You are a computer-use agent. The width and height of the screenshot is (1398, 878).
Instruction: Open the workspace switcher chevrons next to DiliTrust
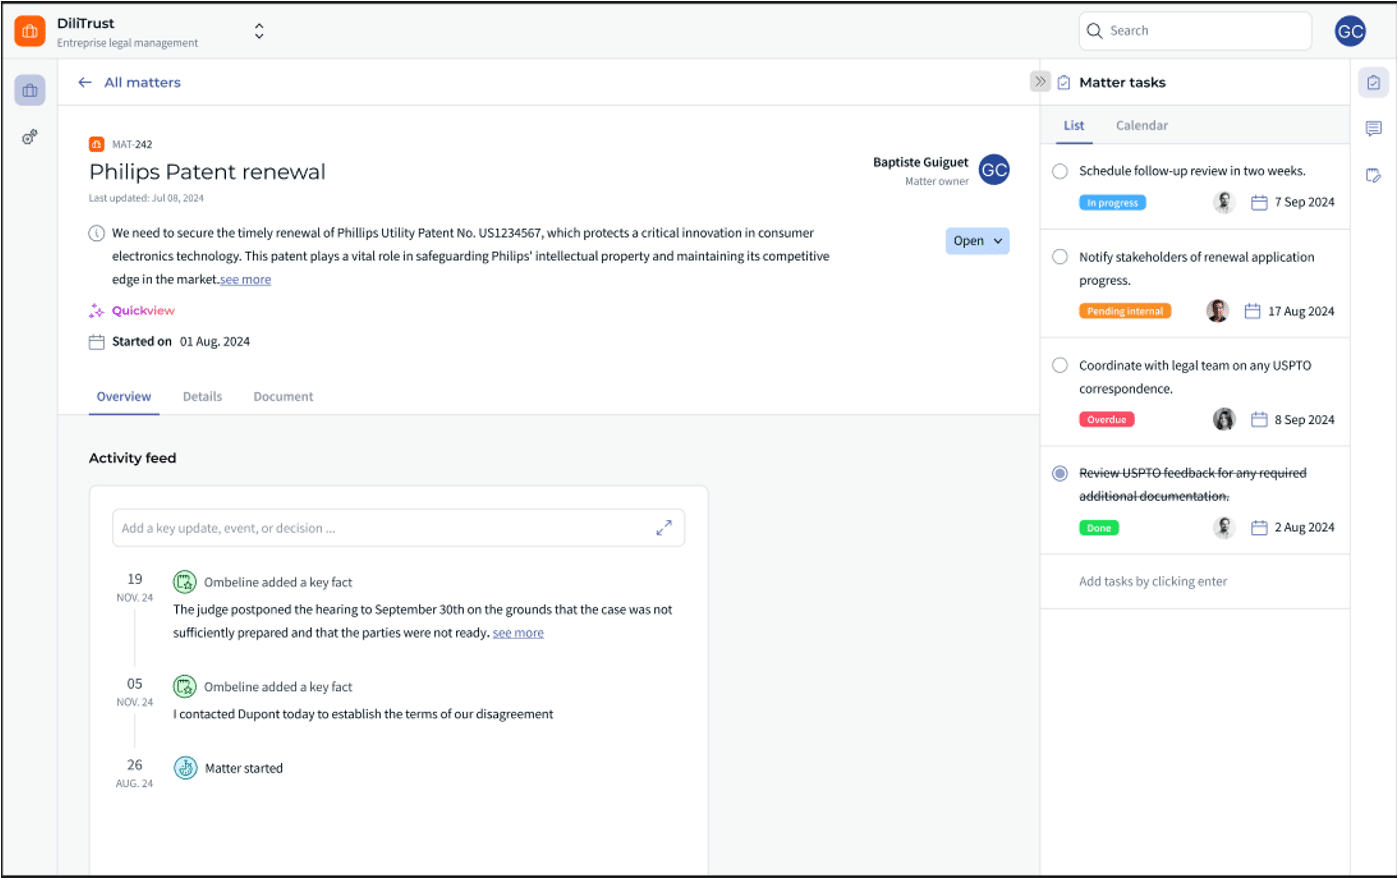point(259,31)
